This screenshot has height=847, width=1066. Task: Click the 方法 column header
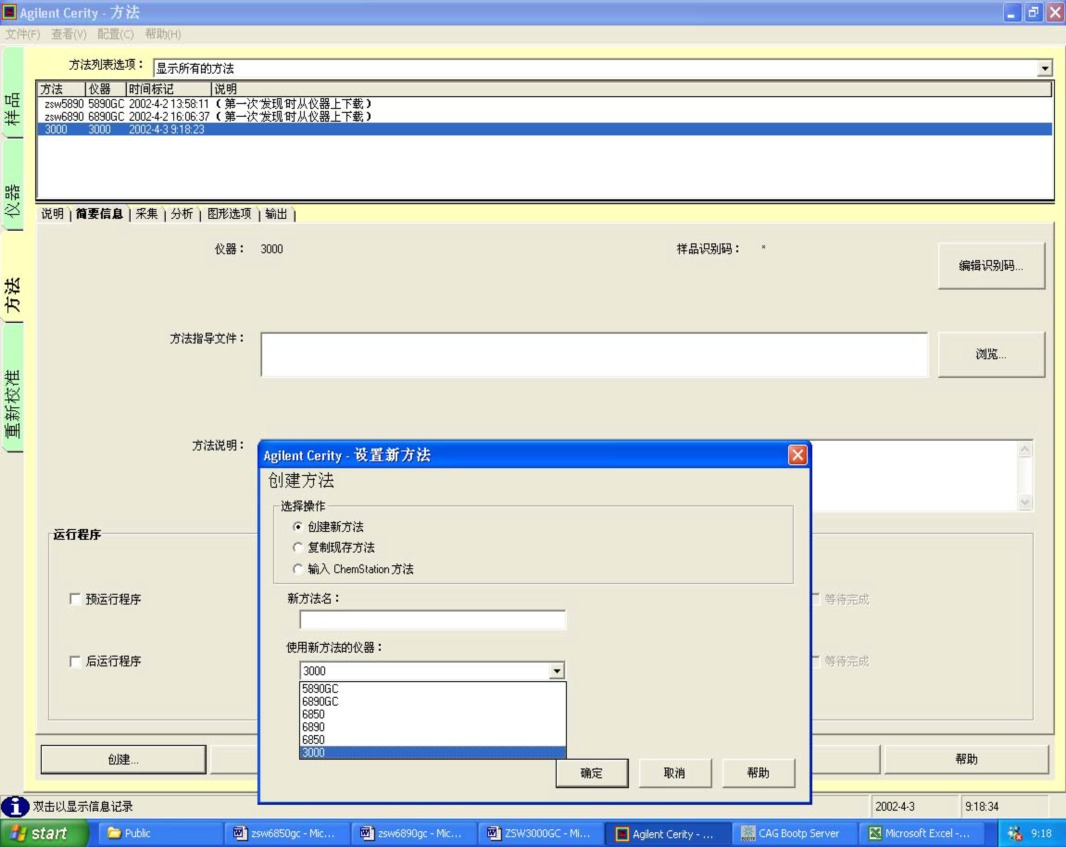pyautogui.click(x=61, y=89)
